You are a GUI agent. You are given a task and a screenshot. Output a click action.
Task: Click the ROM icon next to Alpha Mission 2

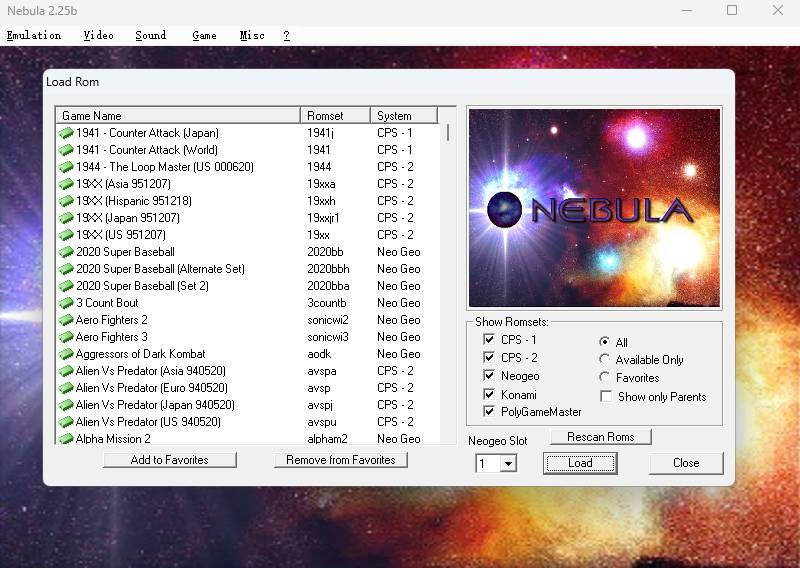coord(66,439)
